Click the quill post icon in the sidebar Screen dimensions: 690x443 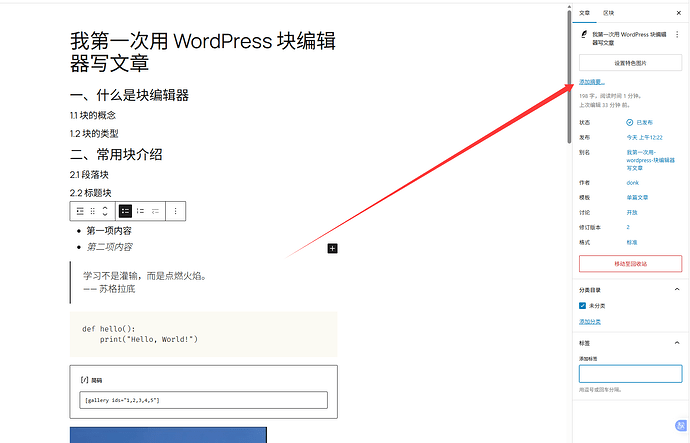[584, 34]
